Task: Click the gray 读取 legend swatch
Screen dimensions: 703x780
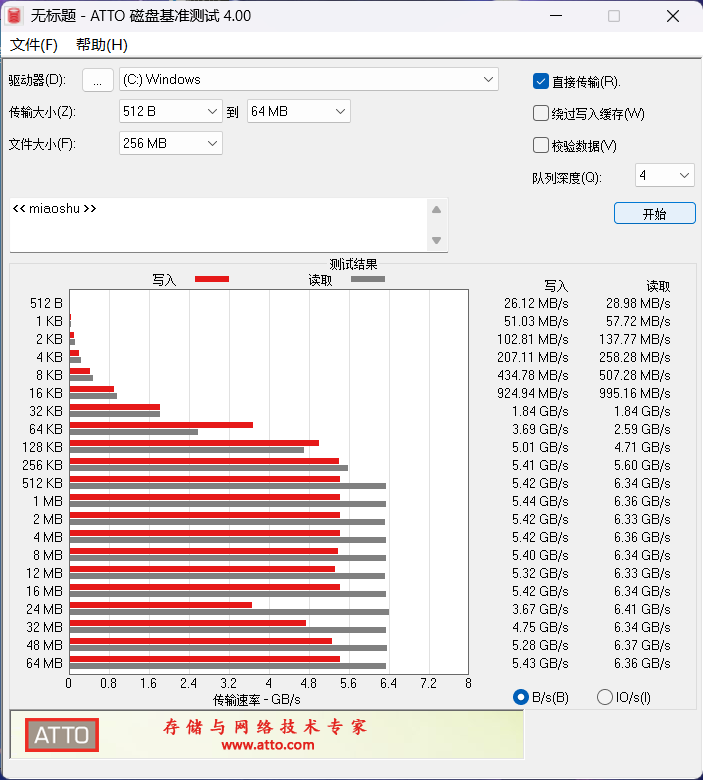Action: click(368, 279)
